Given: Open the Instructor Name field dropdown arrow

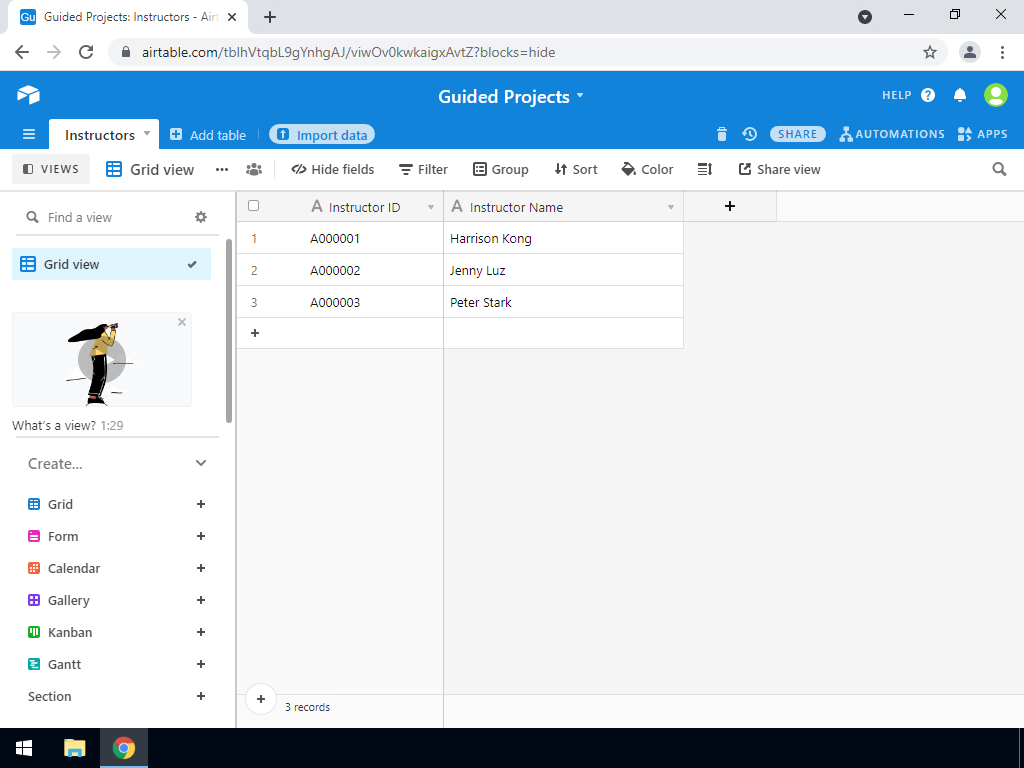Looking at the screenshot, I should [x=671, y=207].
